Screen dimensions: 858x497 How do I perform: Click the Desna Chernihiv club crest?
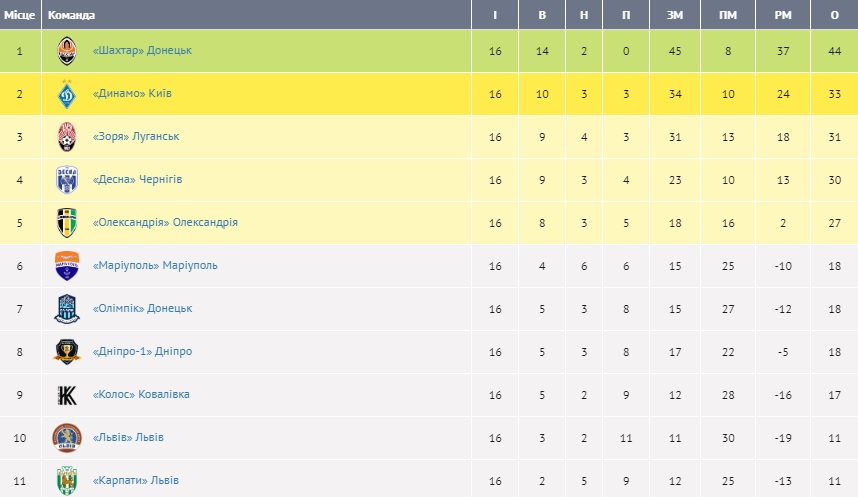67,180
